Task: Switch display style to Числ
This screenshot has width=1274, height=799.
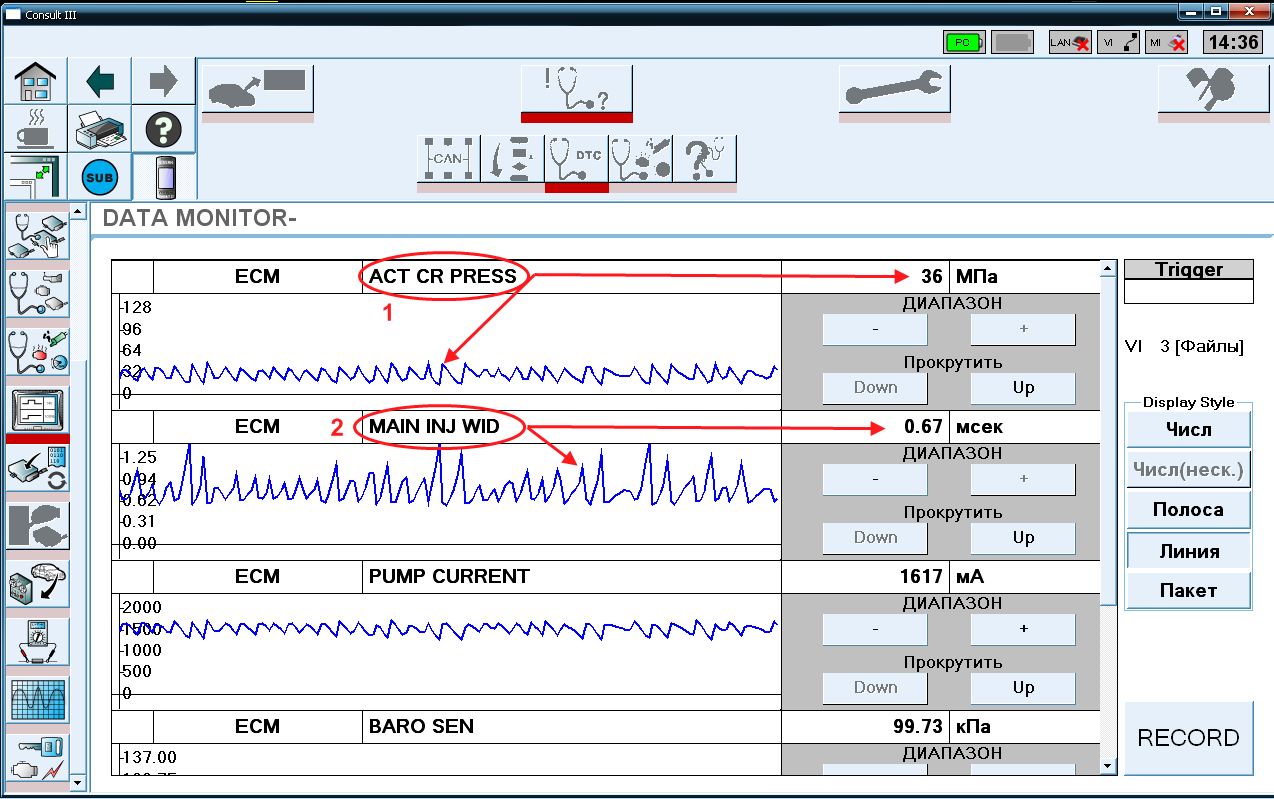Action: pos(1189,430)
